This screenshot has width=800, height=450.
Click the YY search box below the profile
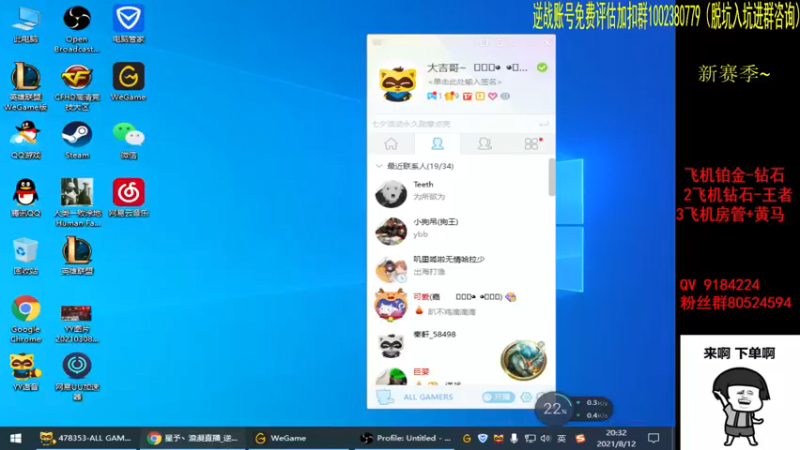pyautogui.click(x=461, y=124)
